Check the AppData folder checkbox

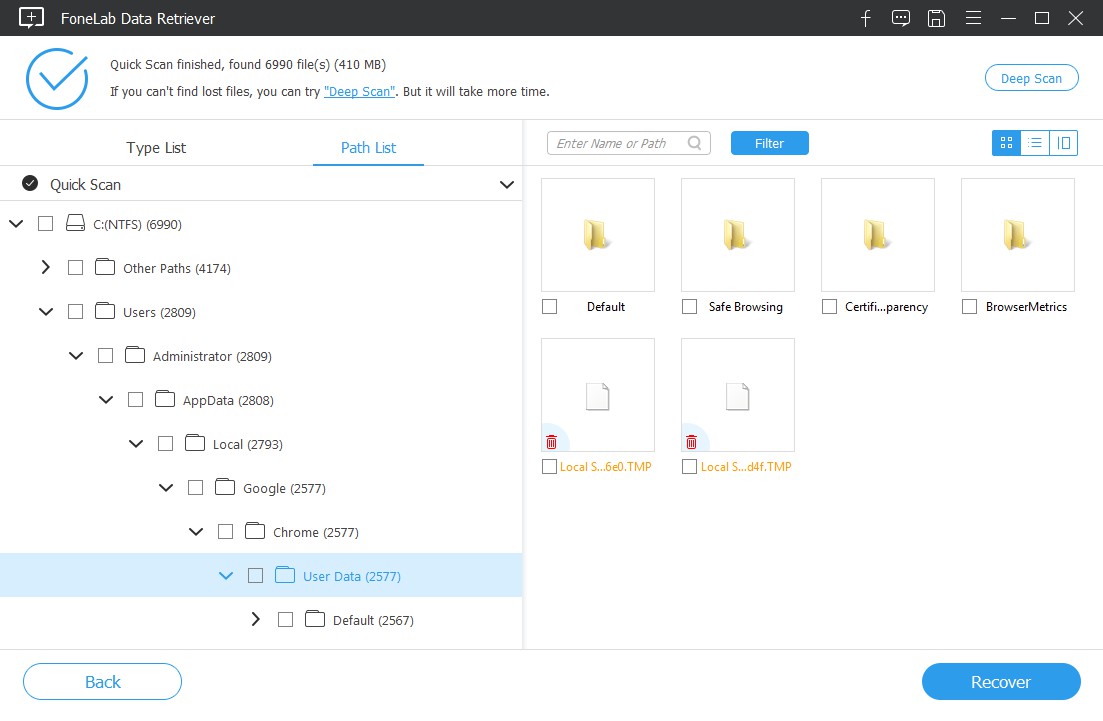[x=135, y=400]
